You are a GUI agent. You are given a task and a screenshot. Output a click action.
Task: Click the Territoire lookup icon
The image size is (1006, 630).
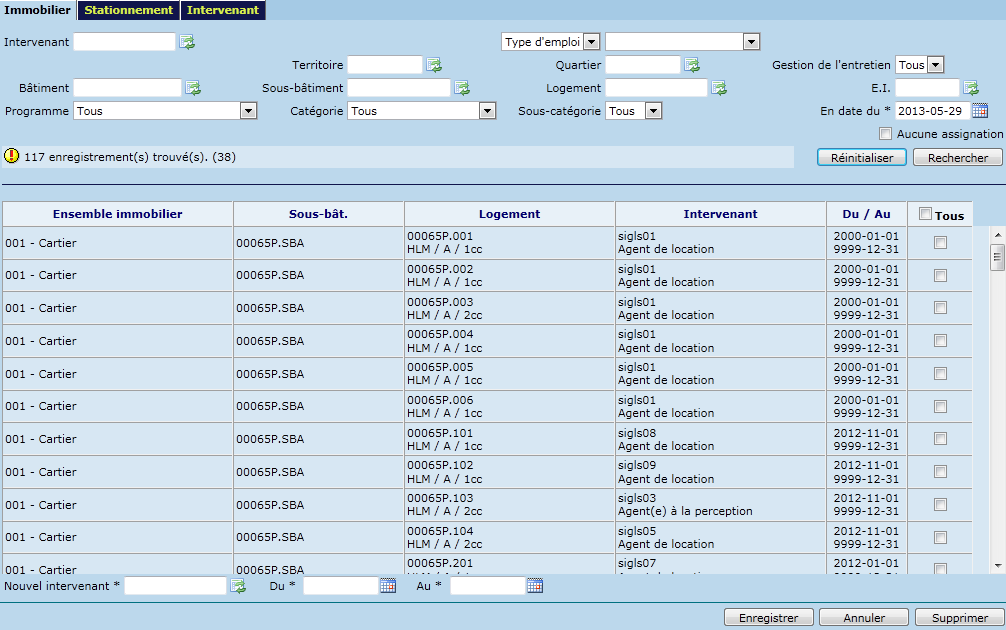(x=434, y=65)
